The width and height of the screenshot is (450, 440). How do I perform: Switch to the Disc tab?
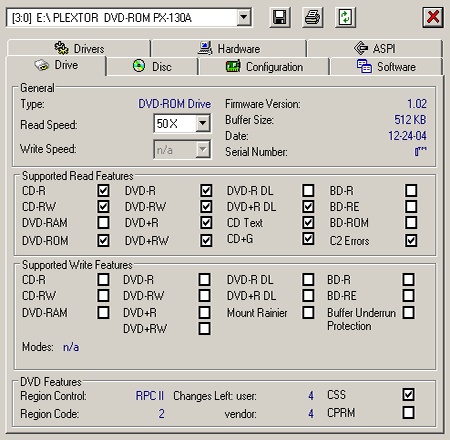coord(152,67)
